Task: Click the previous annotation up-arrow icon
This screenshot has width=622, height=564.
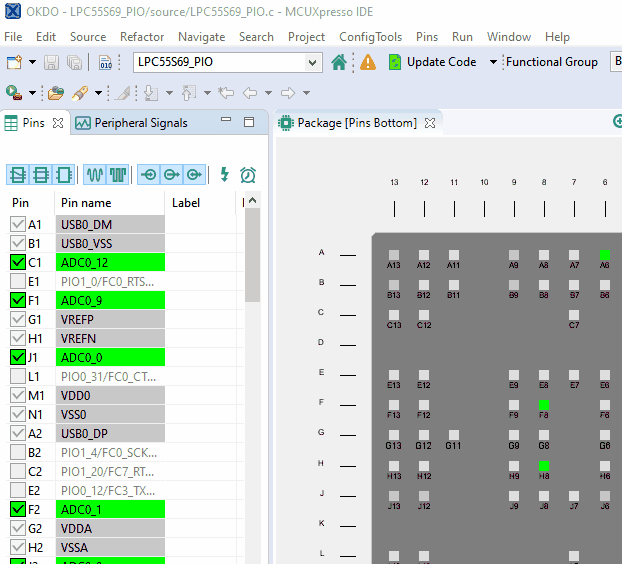Action: (x=189, y=93)
